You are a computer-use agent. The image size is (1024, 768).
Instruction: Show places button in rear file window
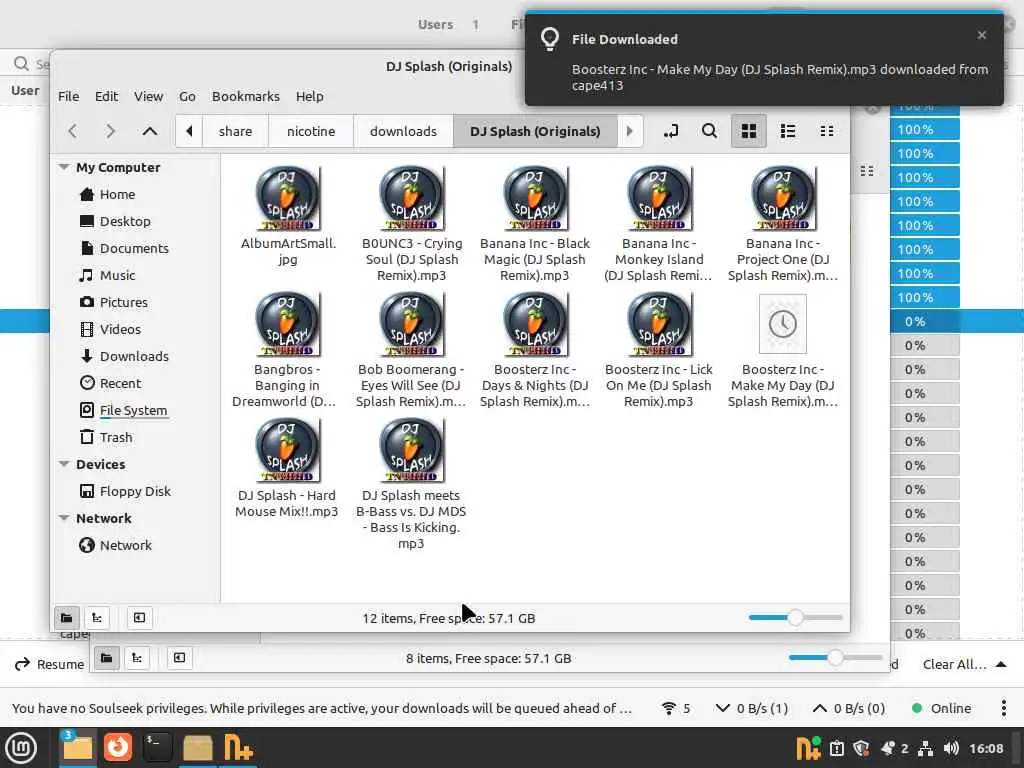coord(106,658)
